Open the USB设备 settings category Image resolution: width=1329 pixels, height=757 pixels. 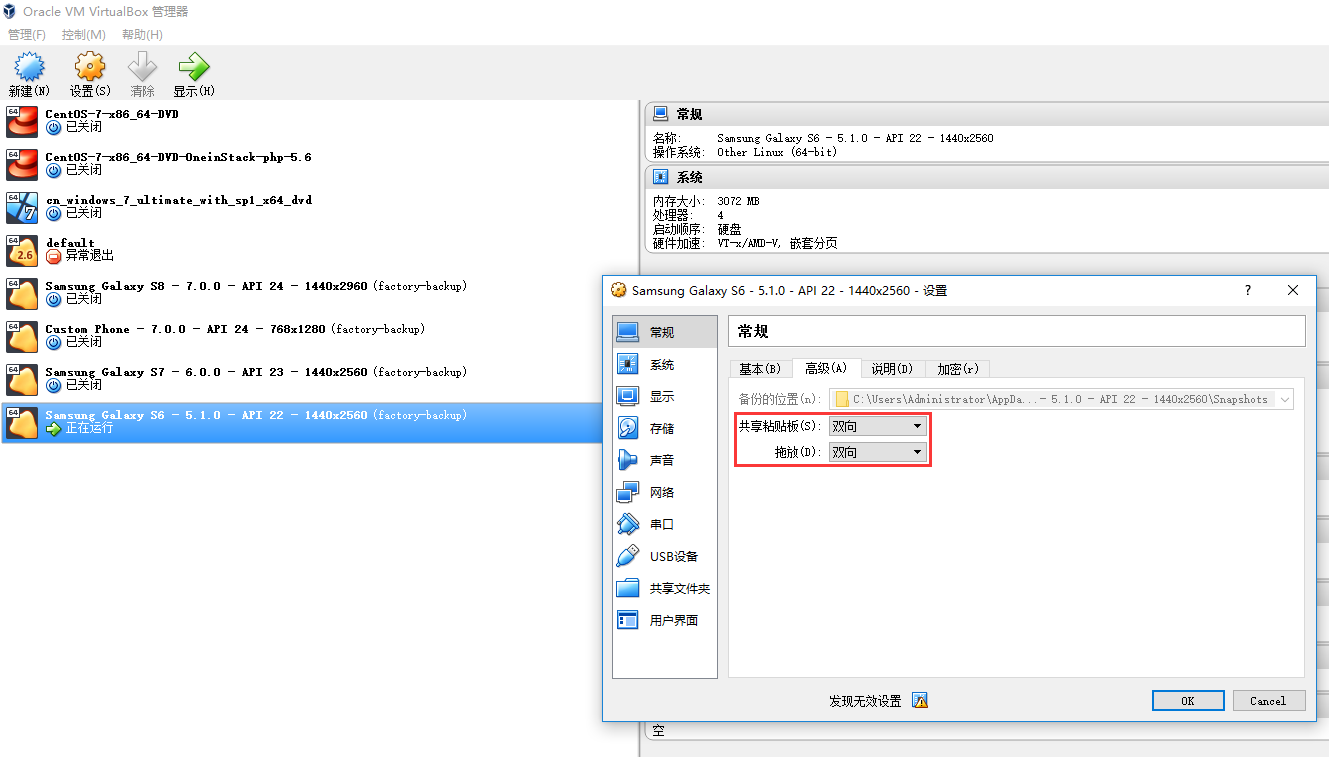[665, 556]
